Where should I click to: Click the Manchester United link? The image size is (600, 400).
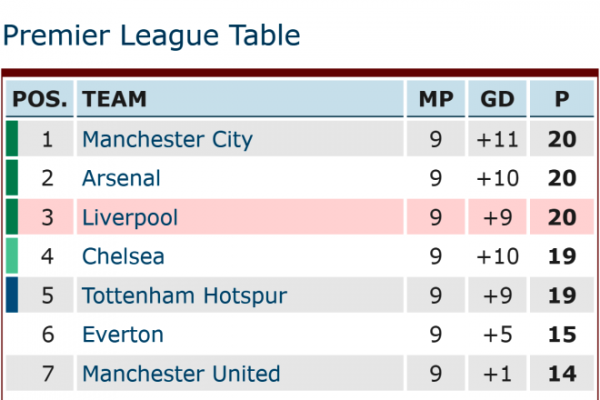pos(181,374)
